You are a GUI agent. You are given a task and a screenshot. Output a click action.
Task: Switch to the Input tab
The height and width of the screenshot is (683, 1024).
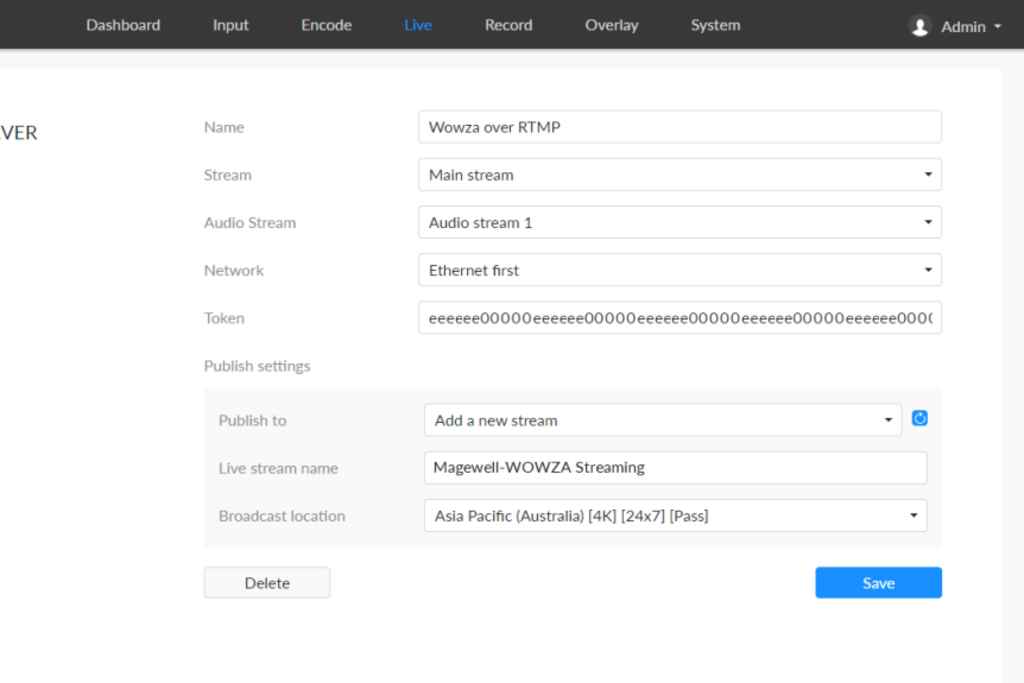[231, 25]
